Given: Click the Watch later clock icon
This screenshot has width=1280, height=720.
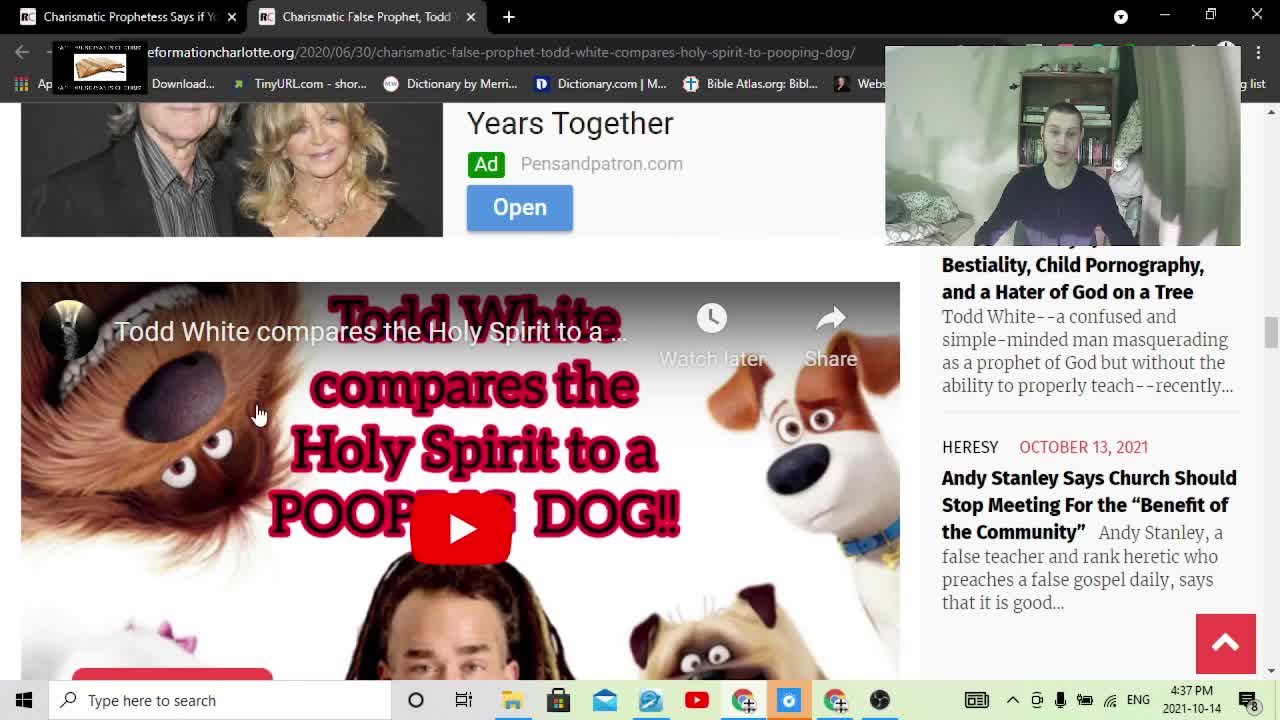Looking at the screenshot, I should coord(712,319).
